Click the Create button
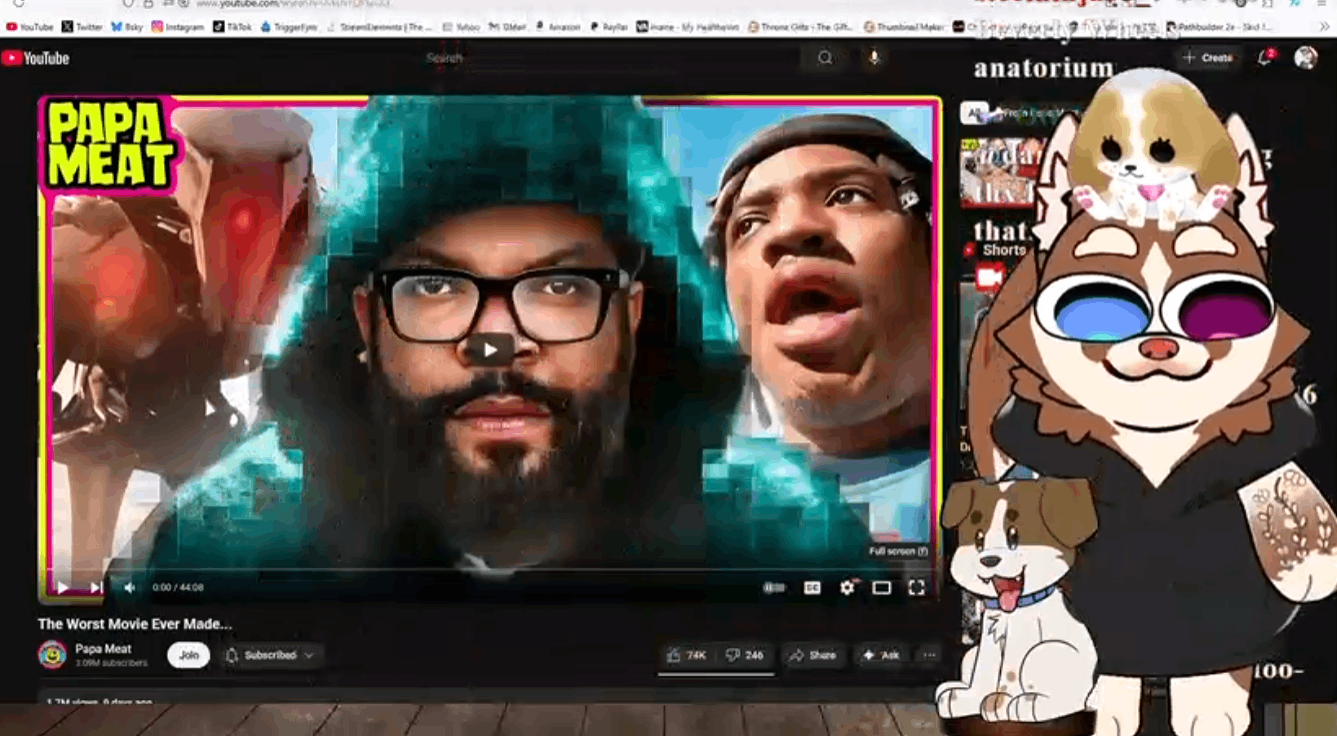Screen dimensions: 1337x736 [1207, 58]
